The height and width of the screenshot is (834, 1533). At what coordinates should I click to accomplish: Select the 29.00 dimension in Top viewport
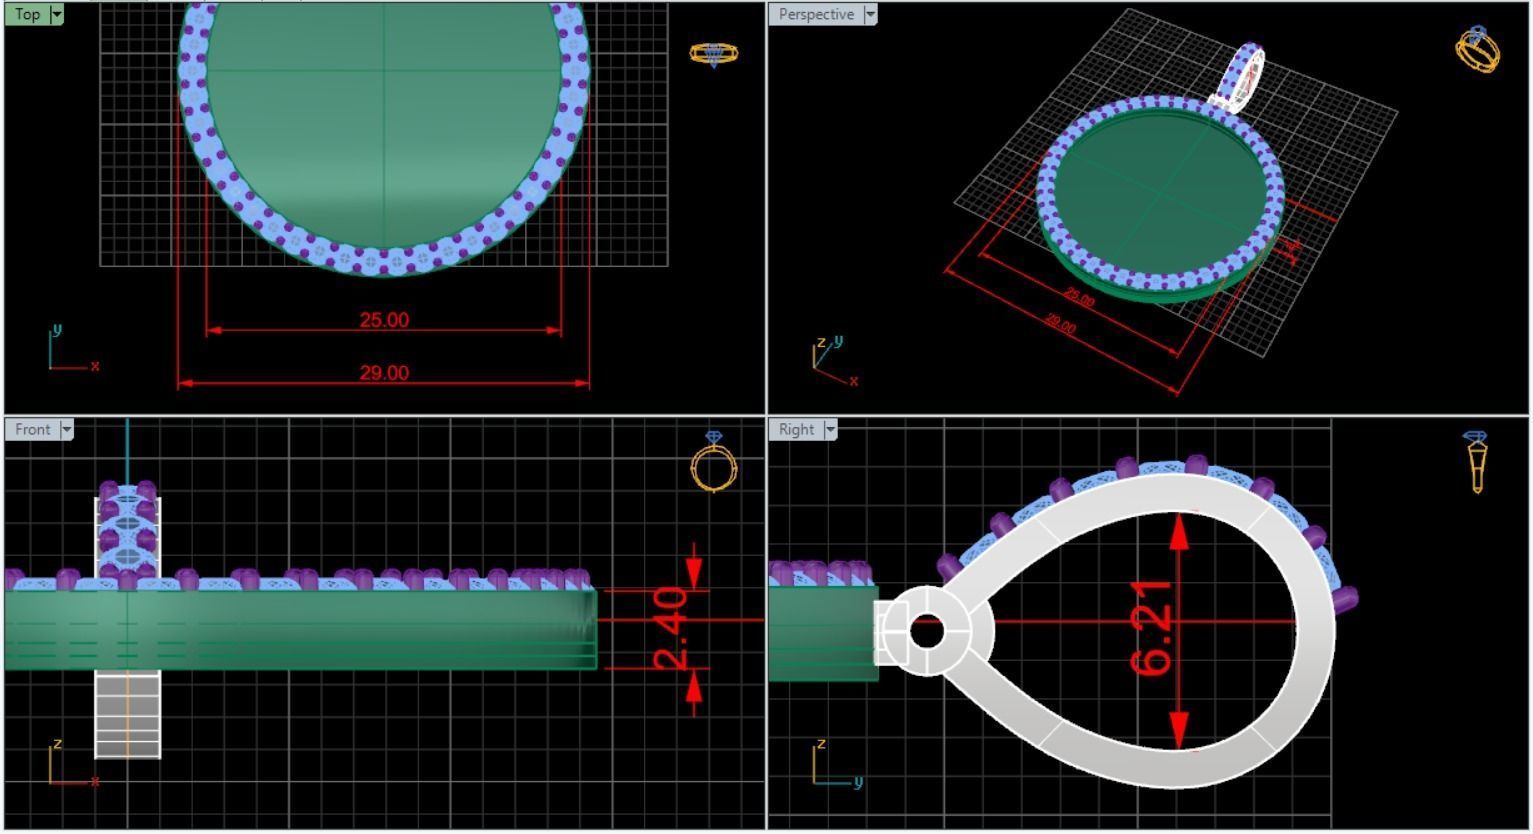pyautogui.click(x=384, y=373)
